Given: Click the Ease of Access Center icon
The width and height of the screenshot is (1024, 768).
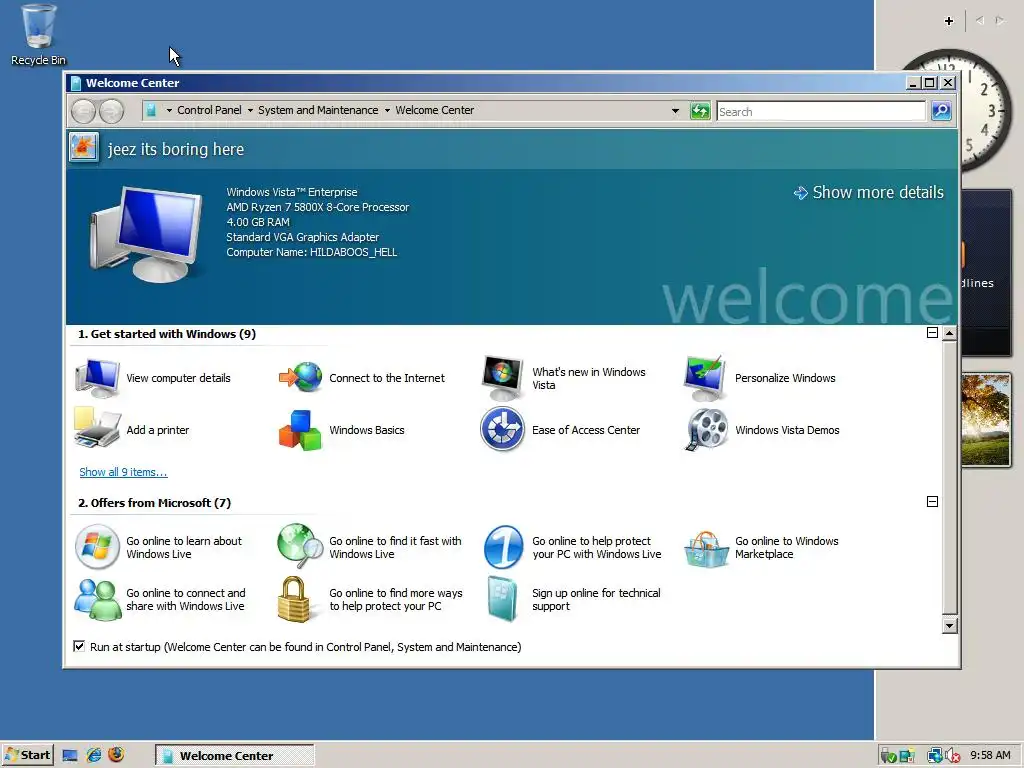Looking at the screenshot, I should (x=502, y=429).
